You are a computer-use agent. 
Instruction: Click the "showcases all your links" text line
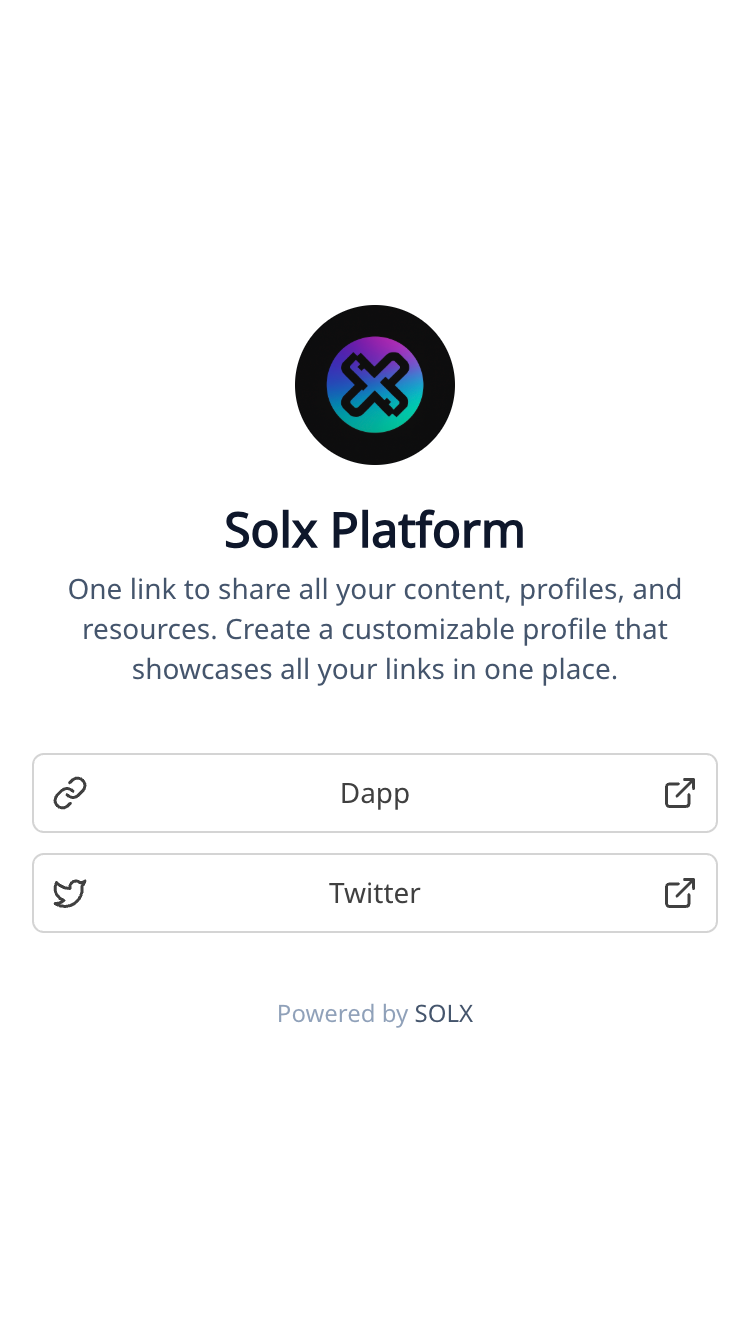(x=375, y=669)
